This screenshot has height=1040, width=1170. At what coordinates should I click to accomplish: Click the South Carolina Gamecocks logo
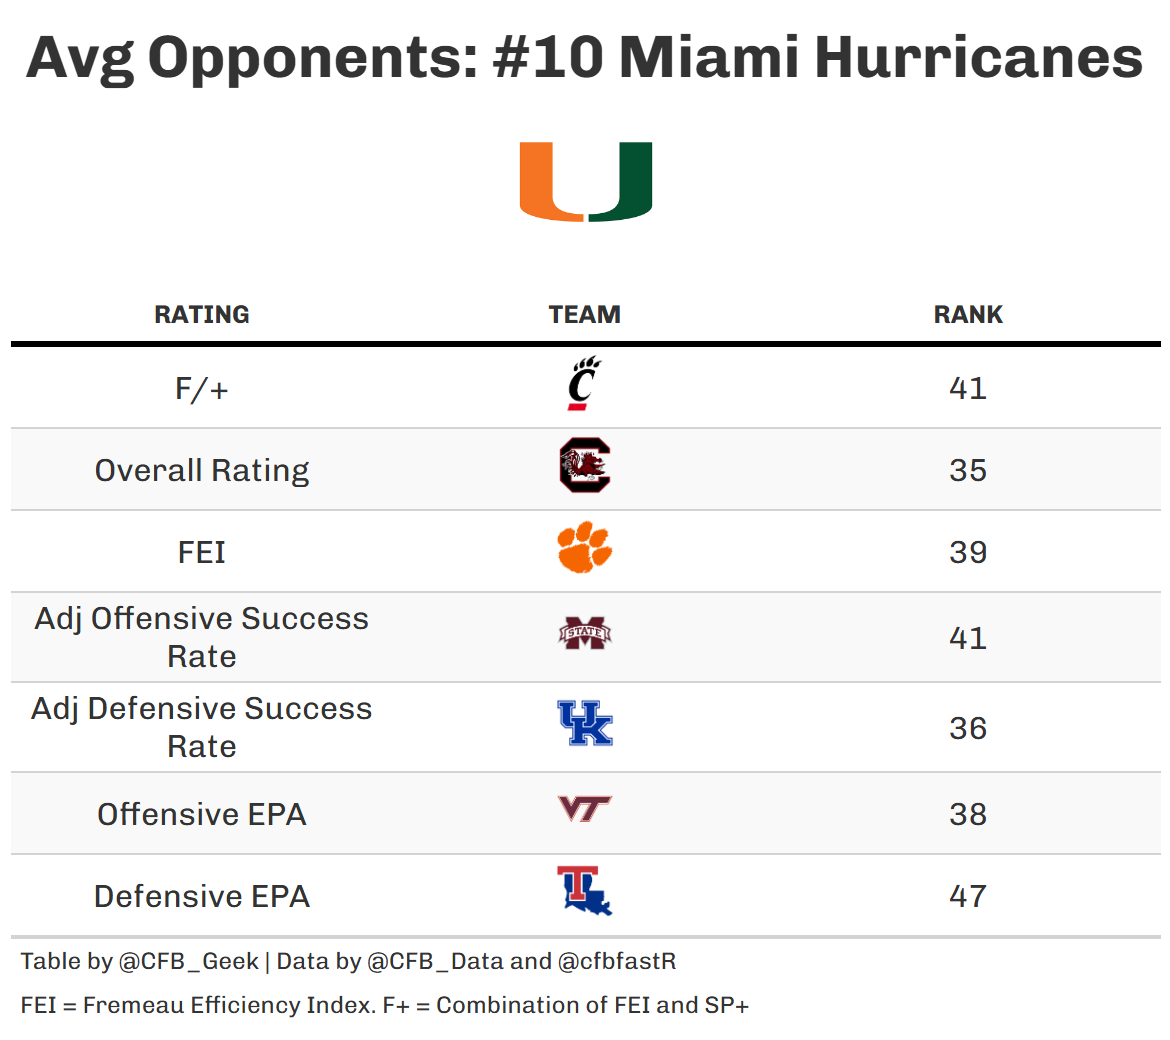pos(584,466)
